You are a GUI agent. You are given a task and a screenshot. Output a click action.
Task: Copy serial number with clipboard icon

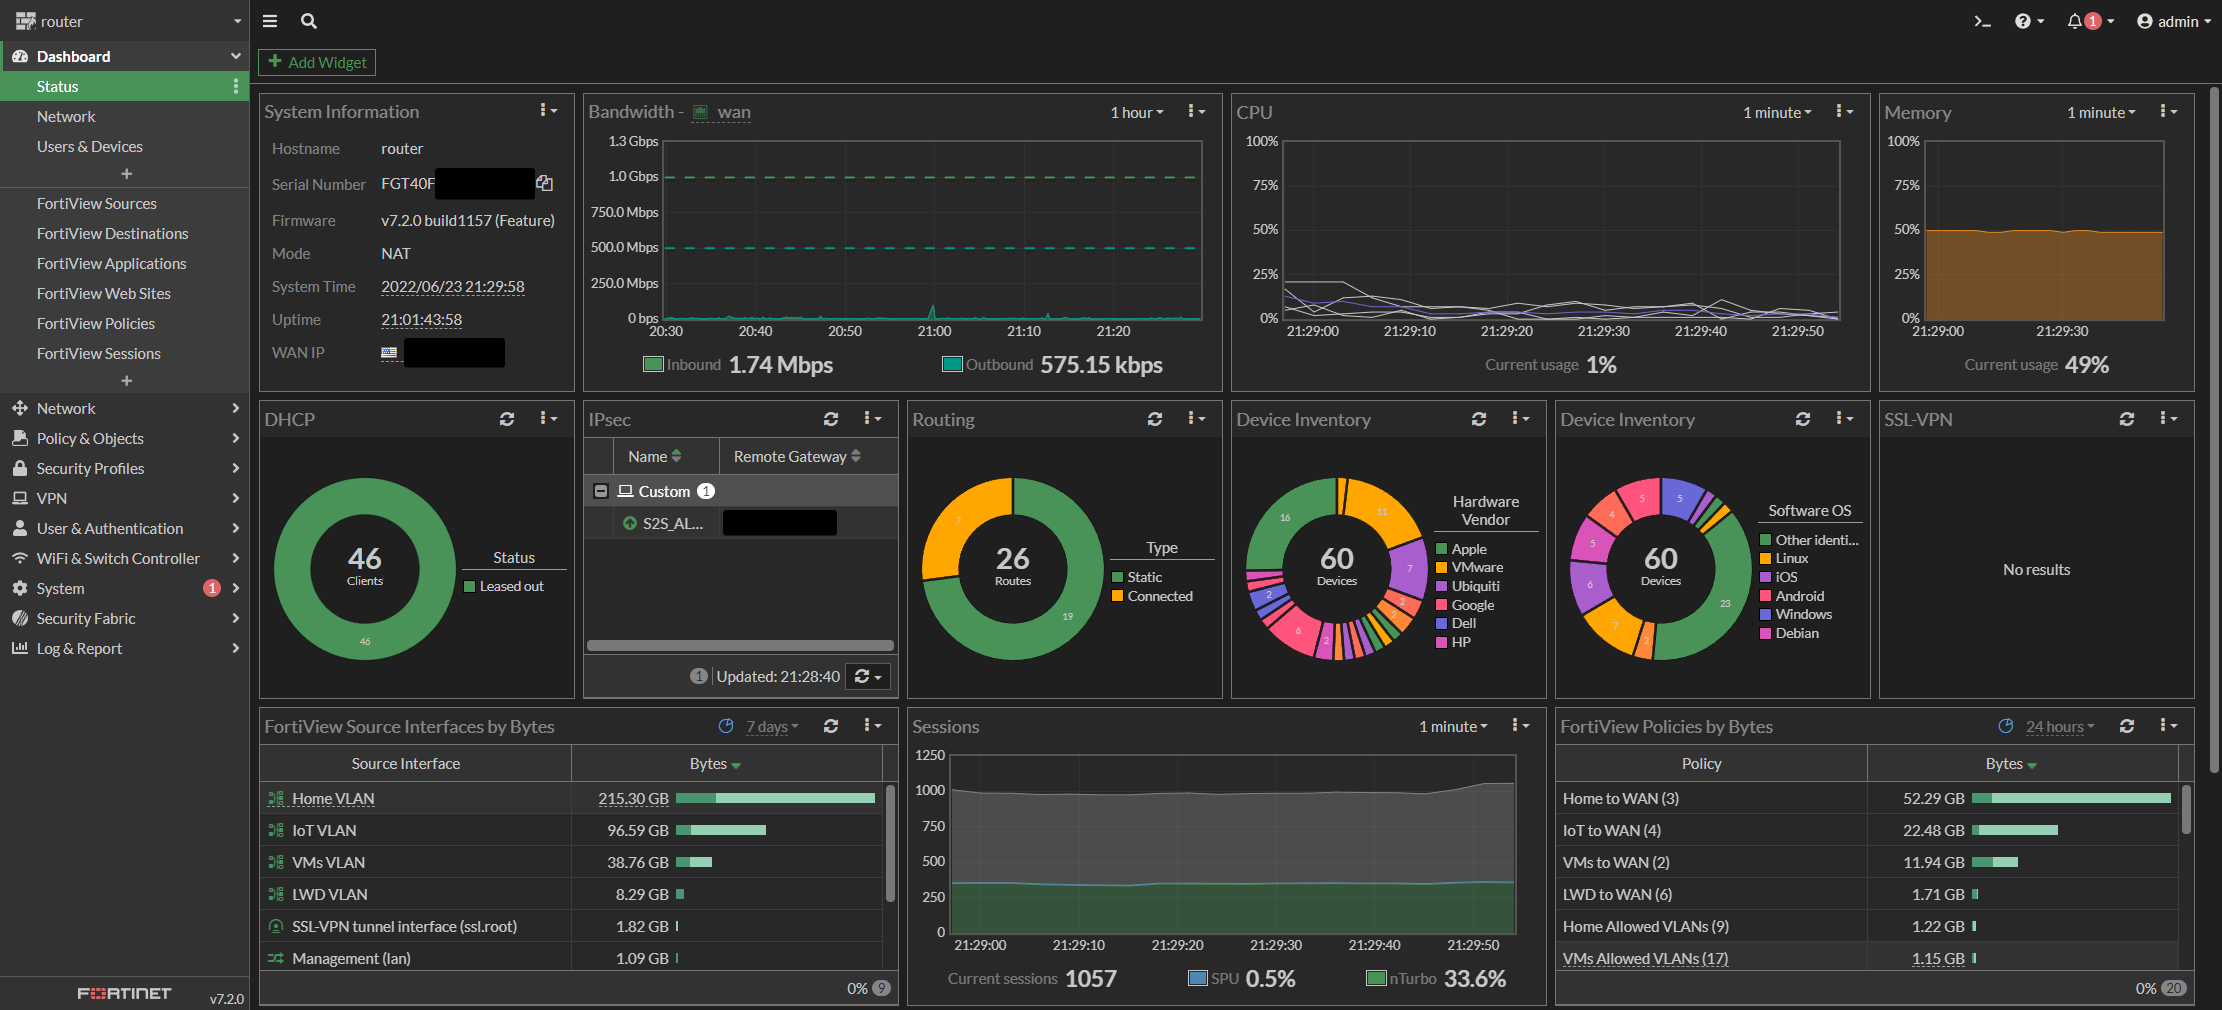point(544,184)
